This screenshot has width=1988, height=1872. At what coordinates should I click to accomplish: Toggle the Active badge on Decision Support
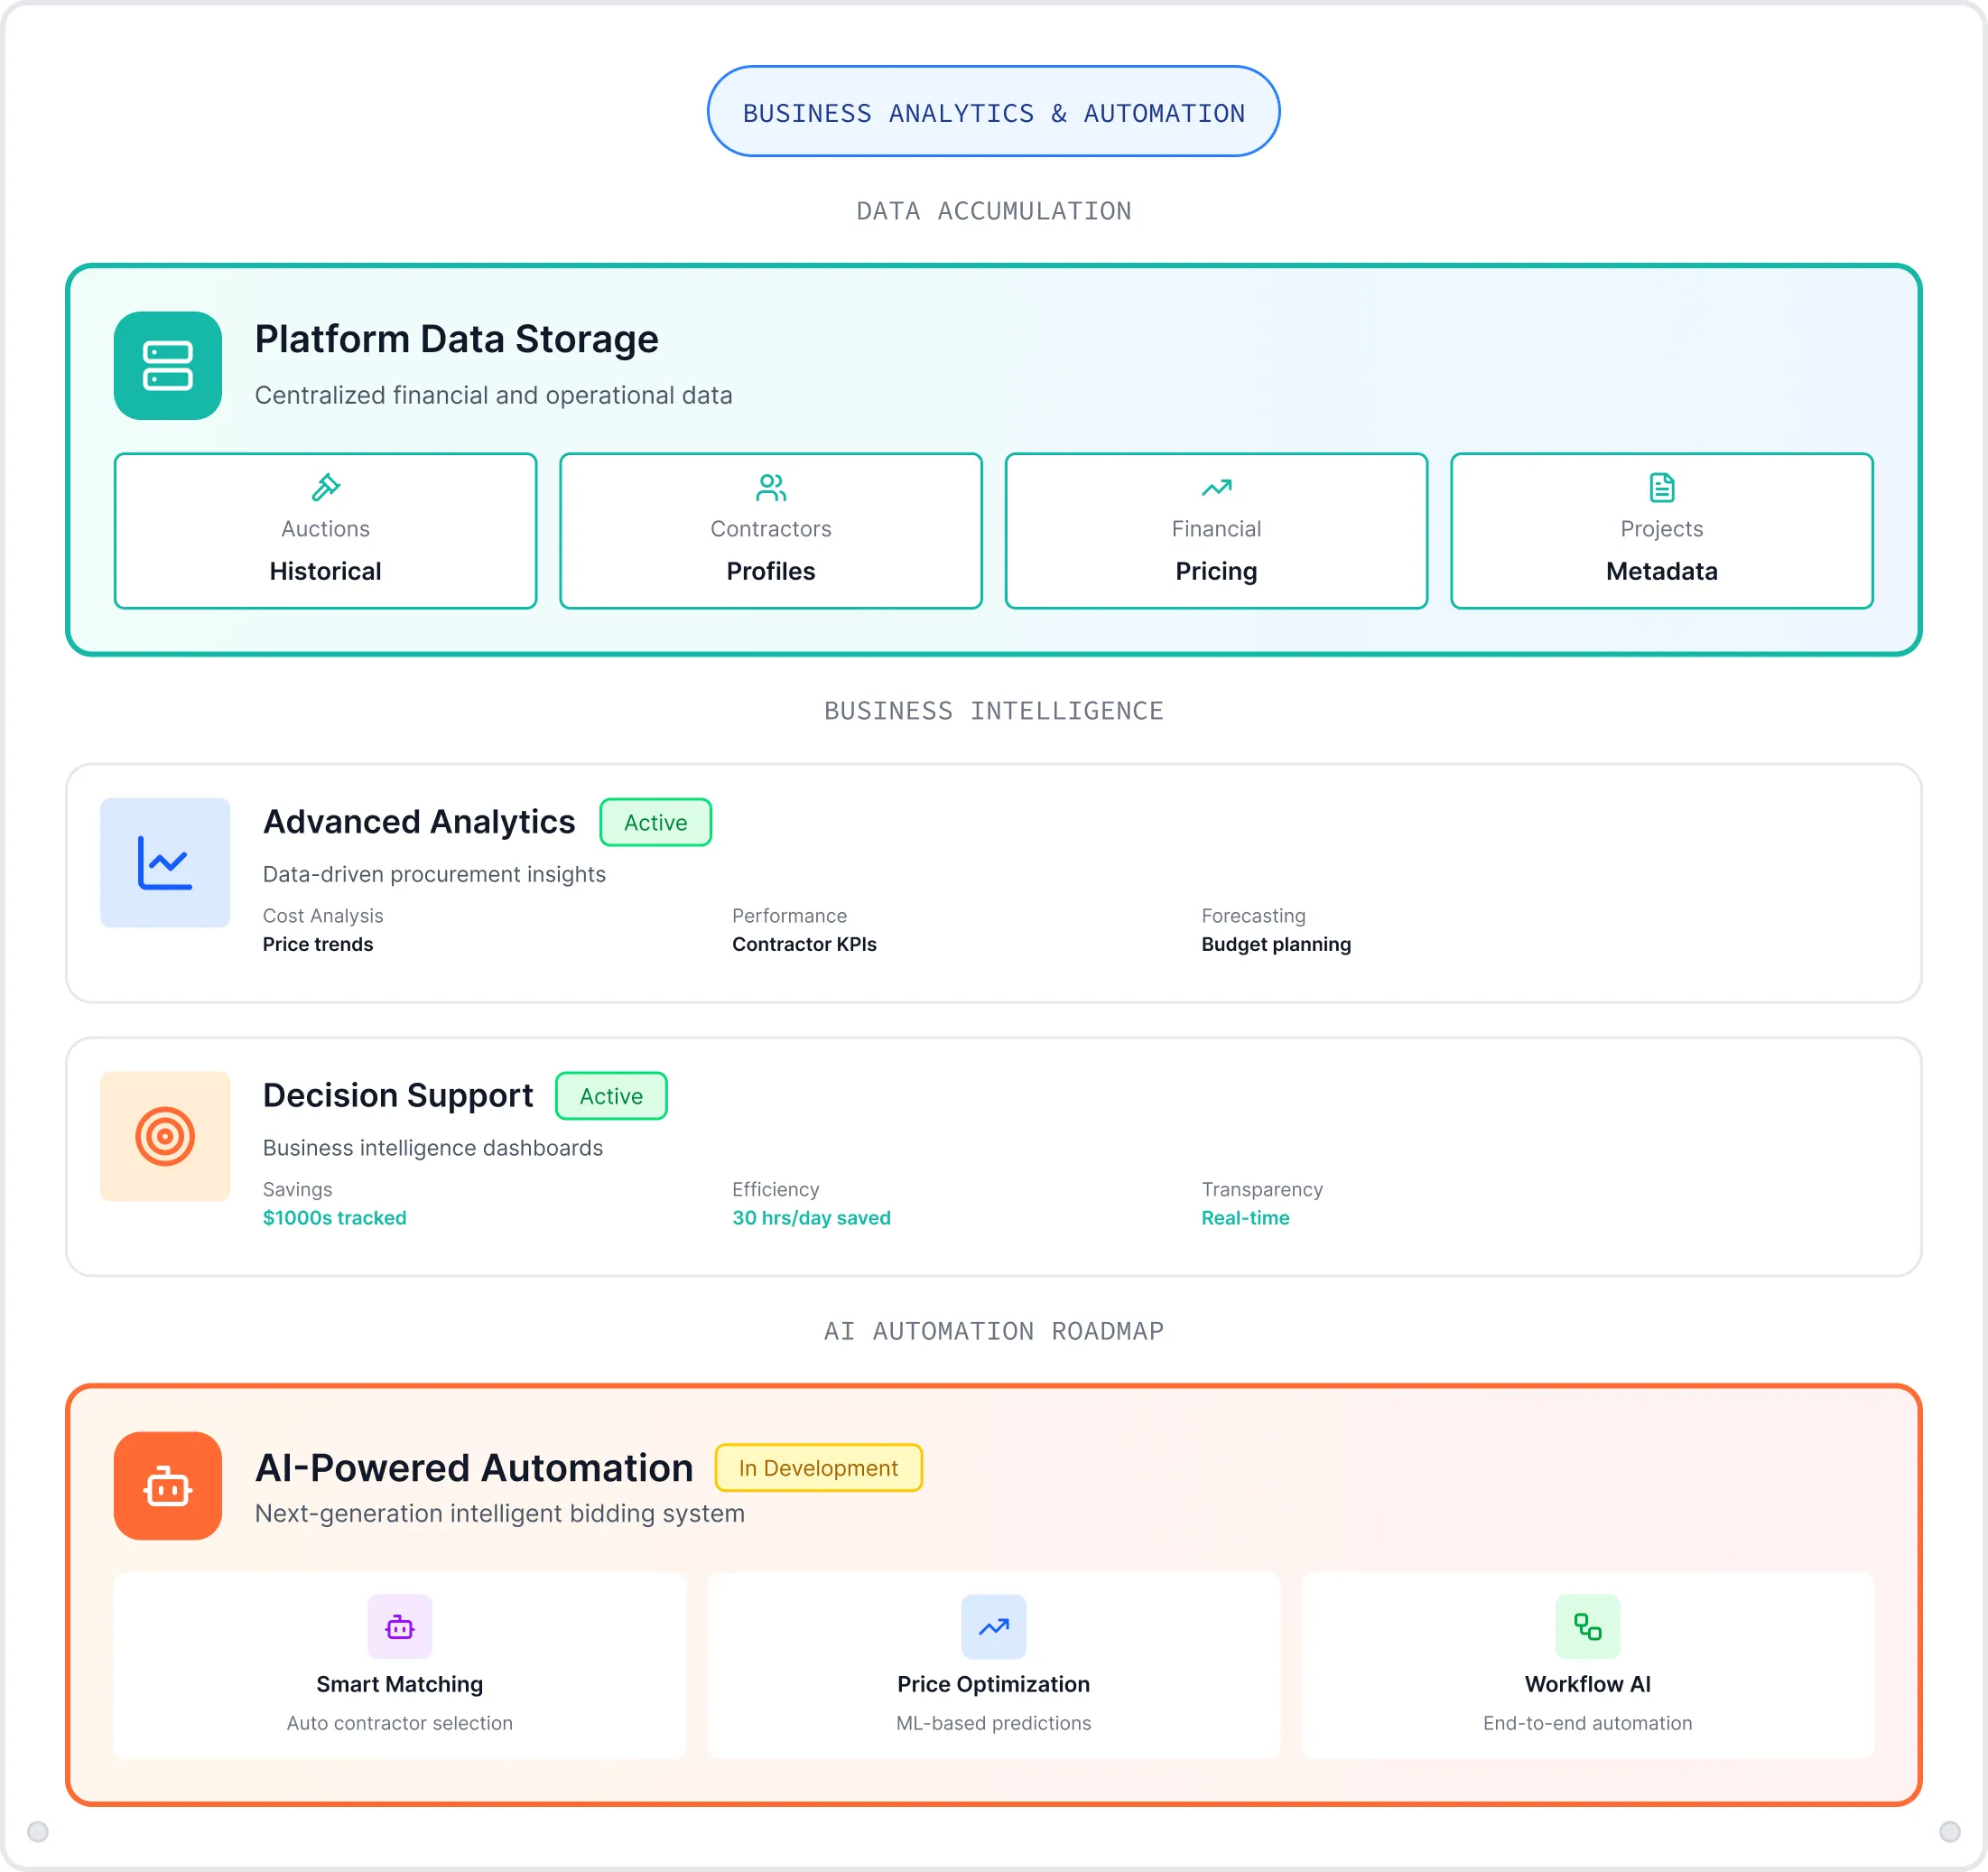[610, 1096]
